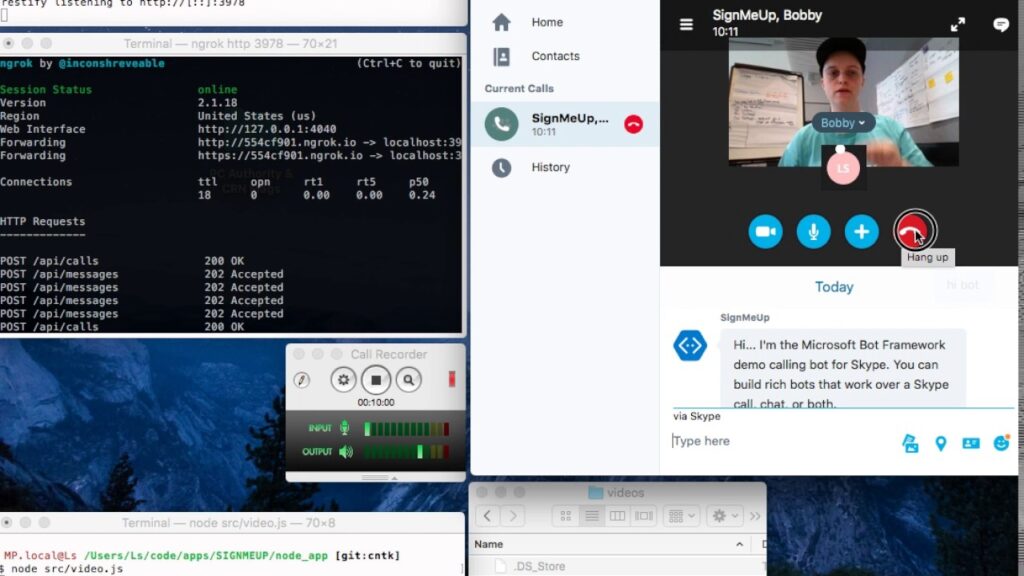
Task: Switch Finder to column view
Action: pyautogui.click(x=617, y=516)
